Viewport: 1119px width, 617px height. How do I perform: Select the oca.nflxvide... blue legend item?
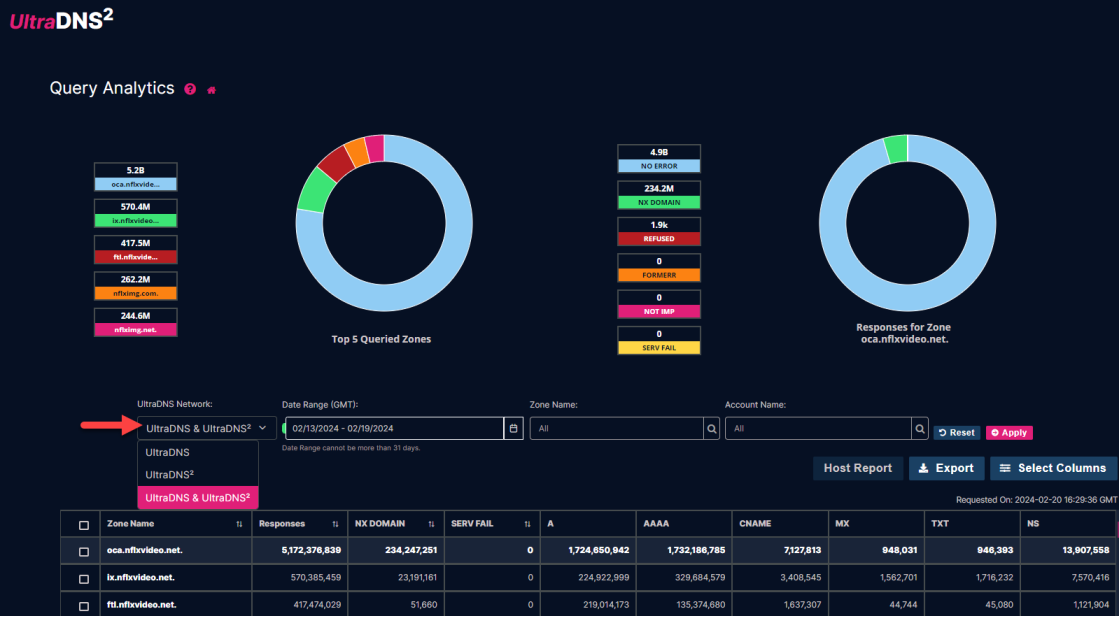coord(136,177)
